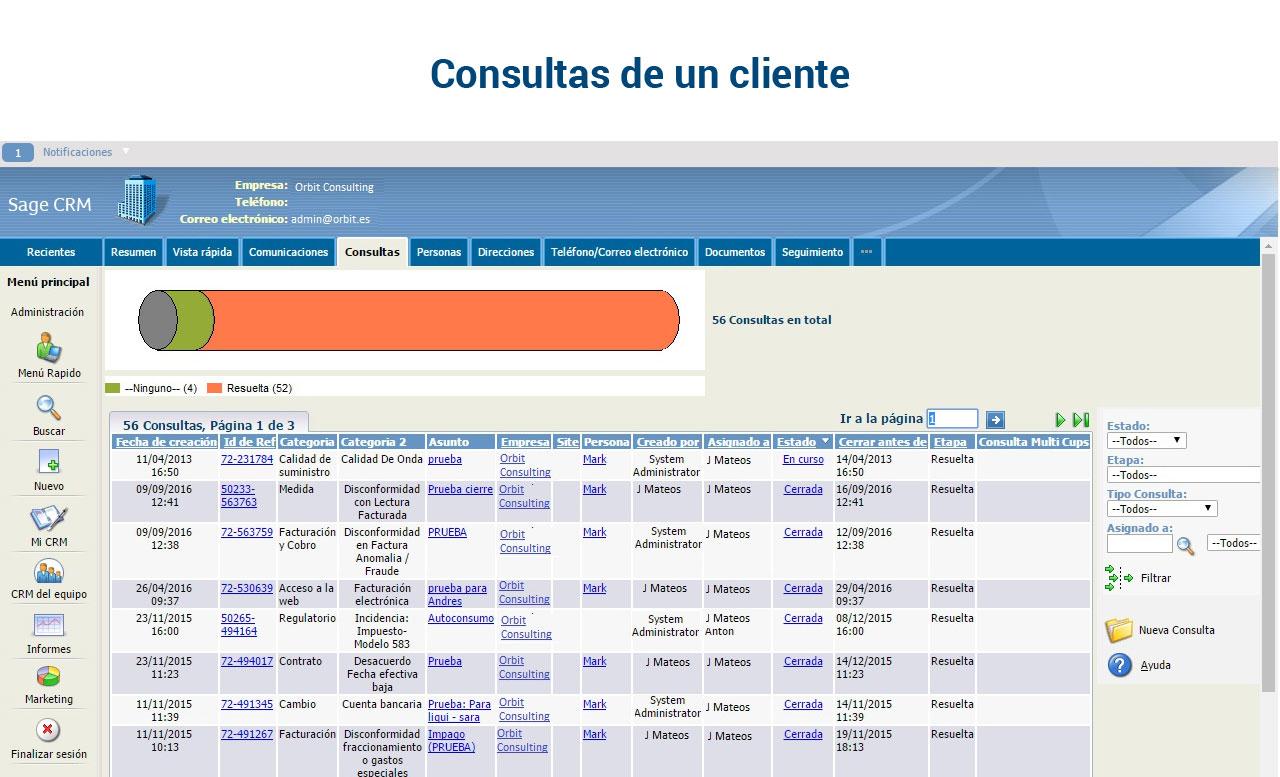The image size is (1280, 777).
Task: Open the more tabs ellipsis
Action: [866, 252]
